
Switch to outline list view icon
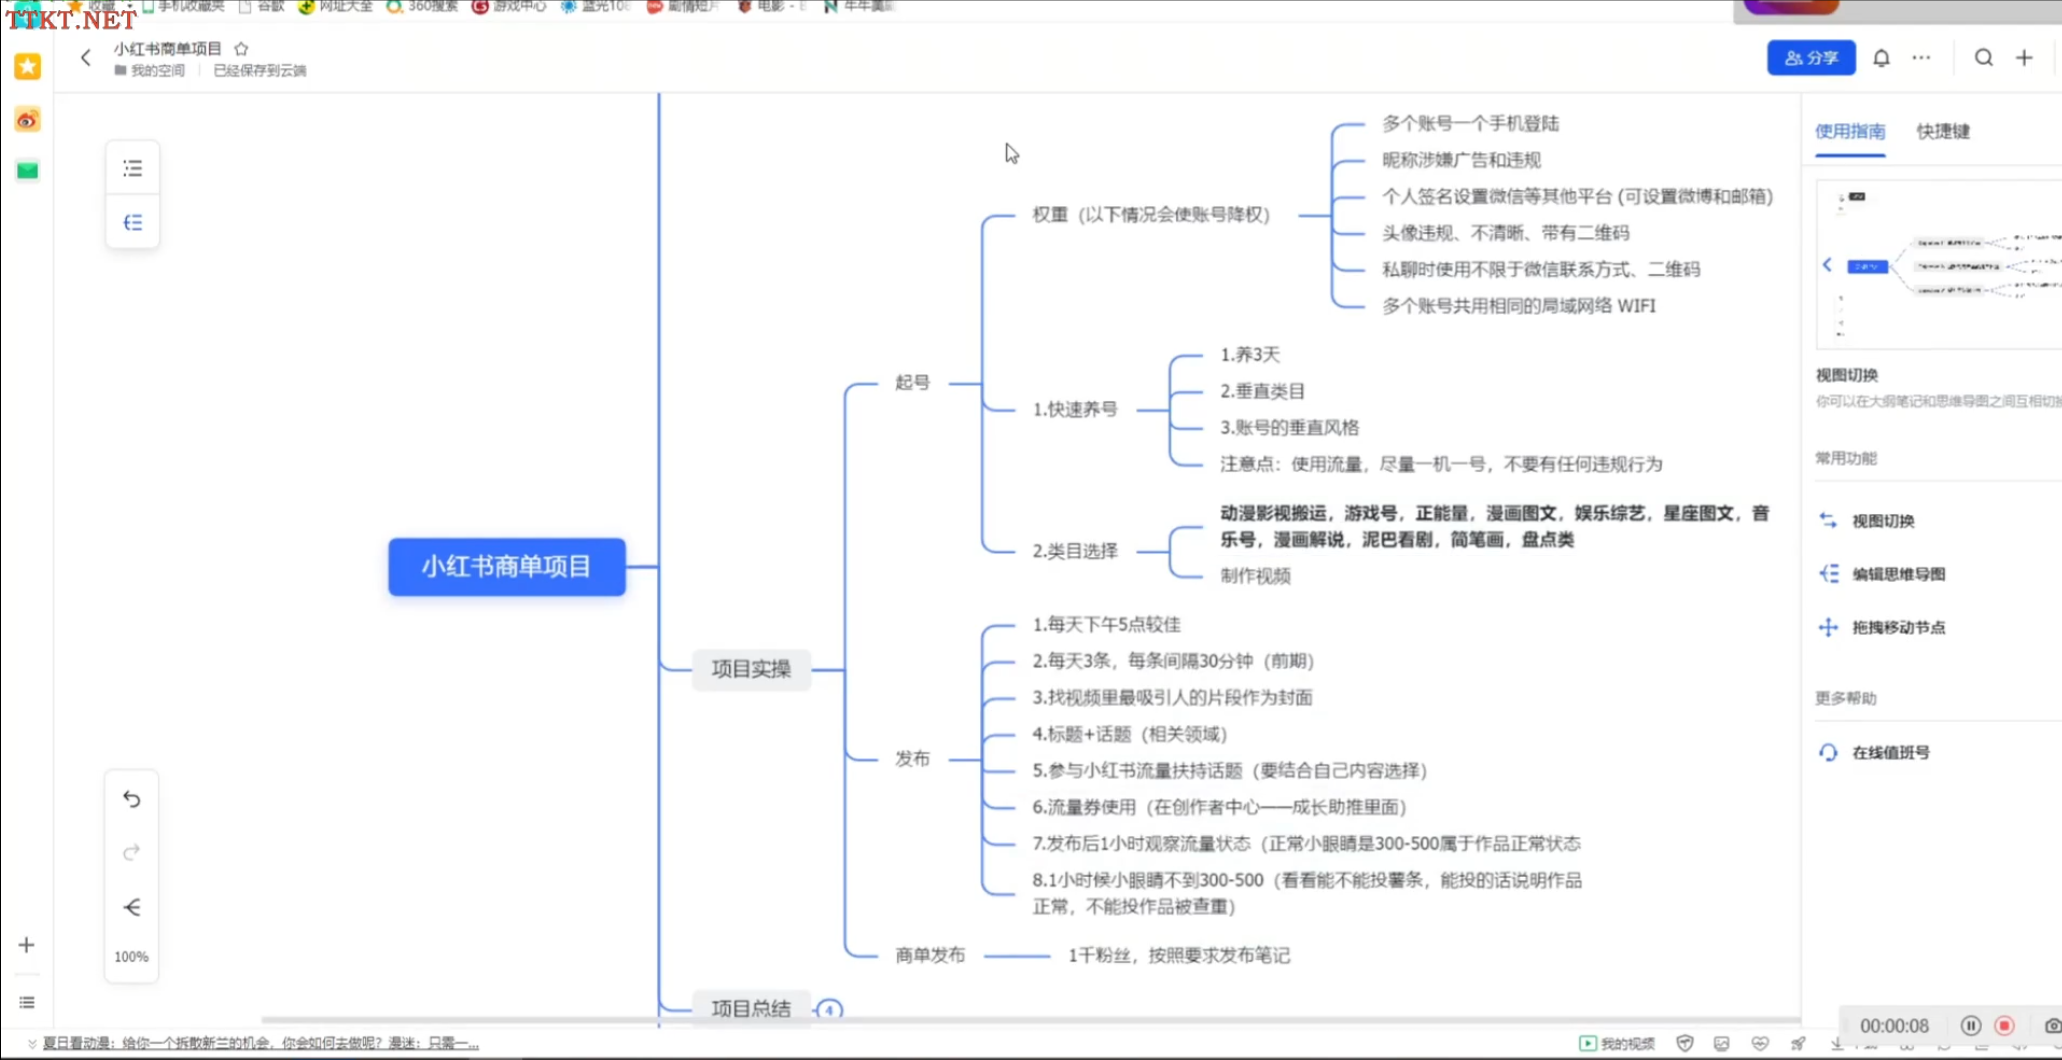[132, 168]
